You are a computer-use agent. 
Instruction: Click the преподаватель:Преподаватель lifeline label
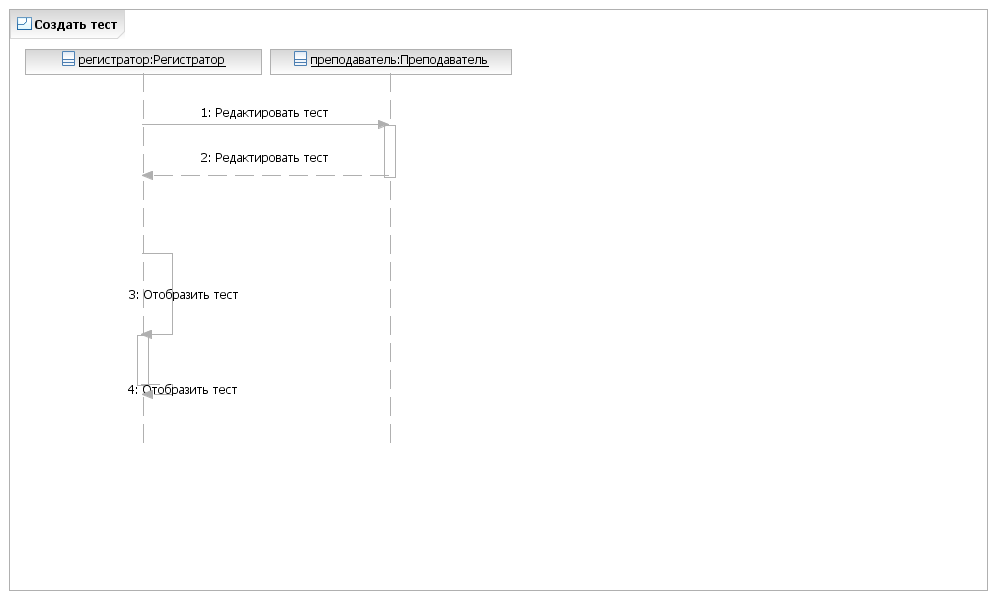click(399, 60)
